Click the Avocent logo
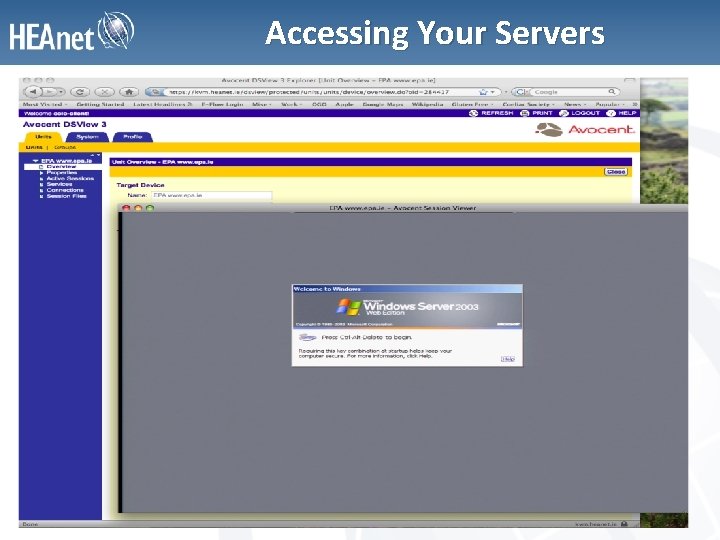The image size is (720, 540). (584, 130)
